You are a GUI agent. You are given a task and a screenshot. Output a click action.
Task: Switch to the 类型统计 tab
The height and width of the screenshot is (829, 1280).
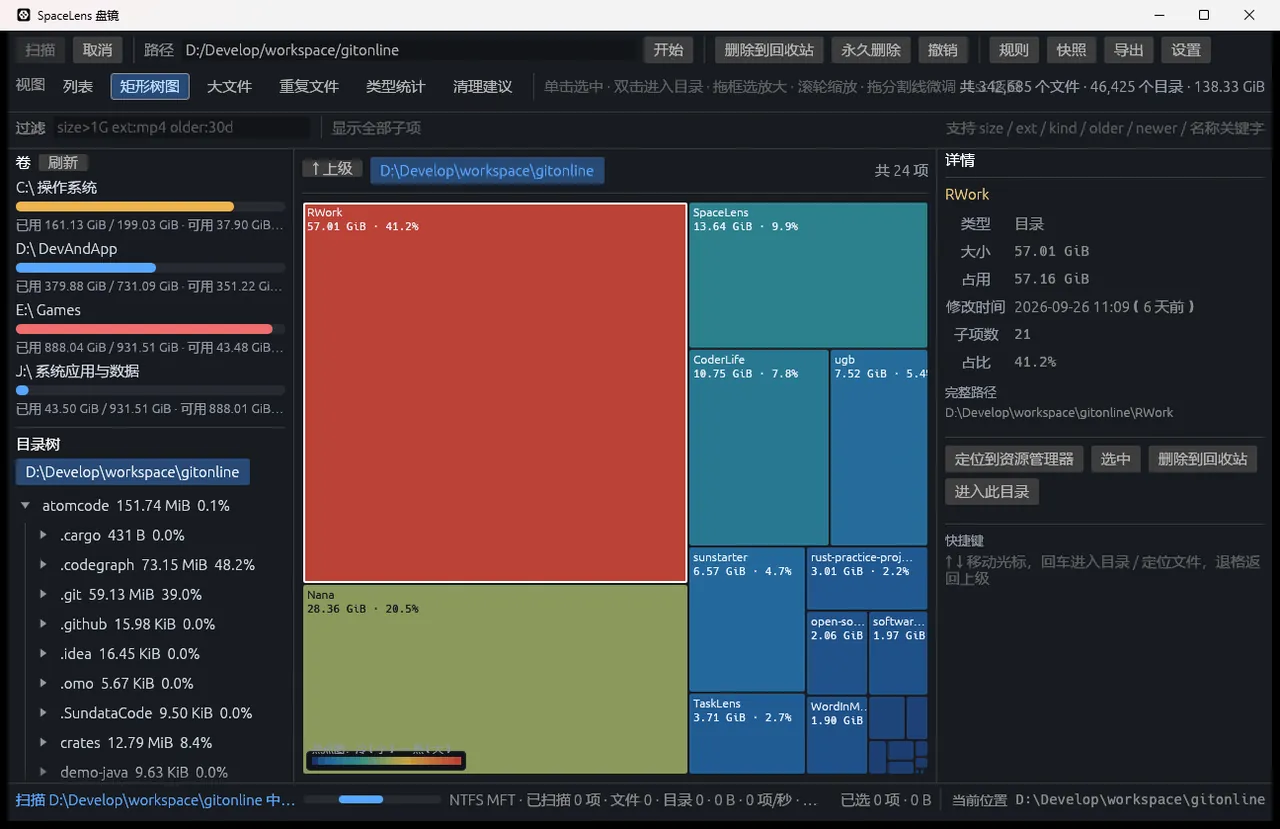395,87
